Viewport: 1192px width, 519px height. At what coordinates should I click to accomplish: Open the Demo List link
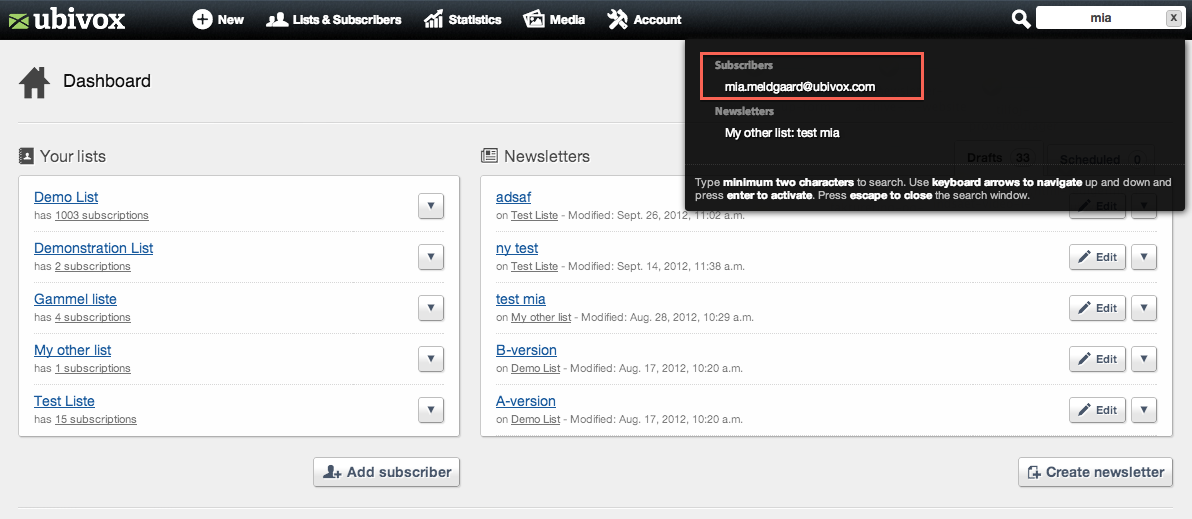click(x=66, y=198)
